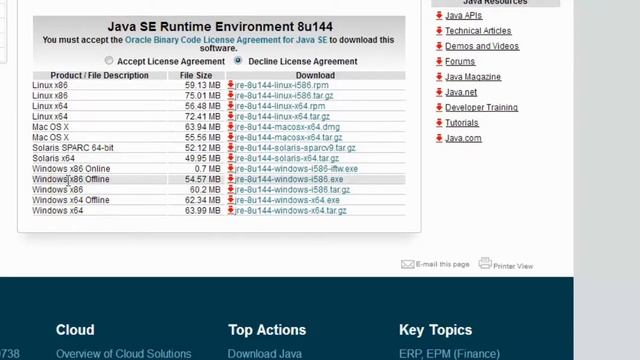This screenshot has height=360, width=640.
Task: Open Oracle Binary Code License Agreement link
Action: click(x=226, y=40)
